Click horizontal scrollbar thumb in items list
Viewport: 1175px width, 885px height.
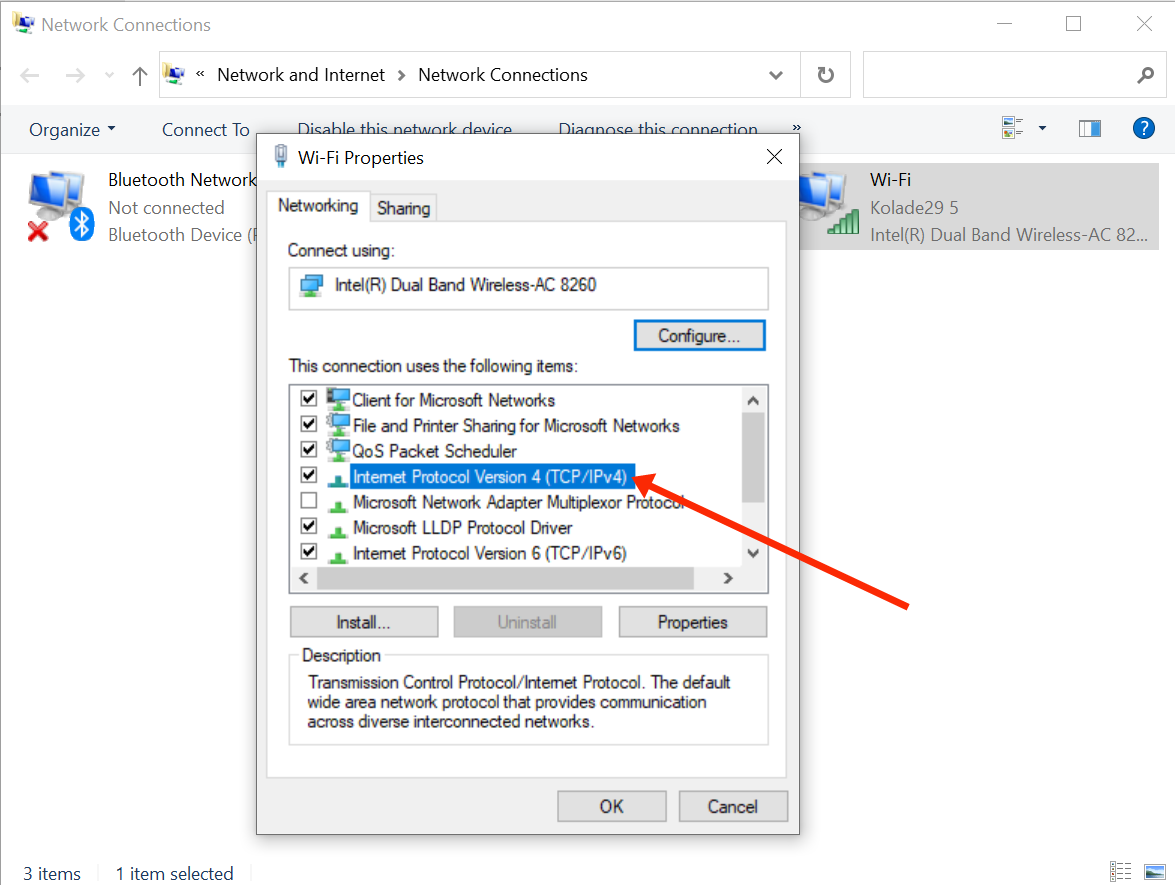(x=505, y=579)
